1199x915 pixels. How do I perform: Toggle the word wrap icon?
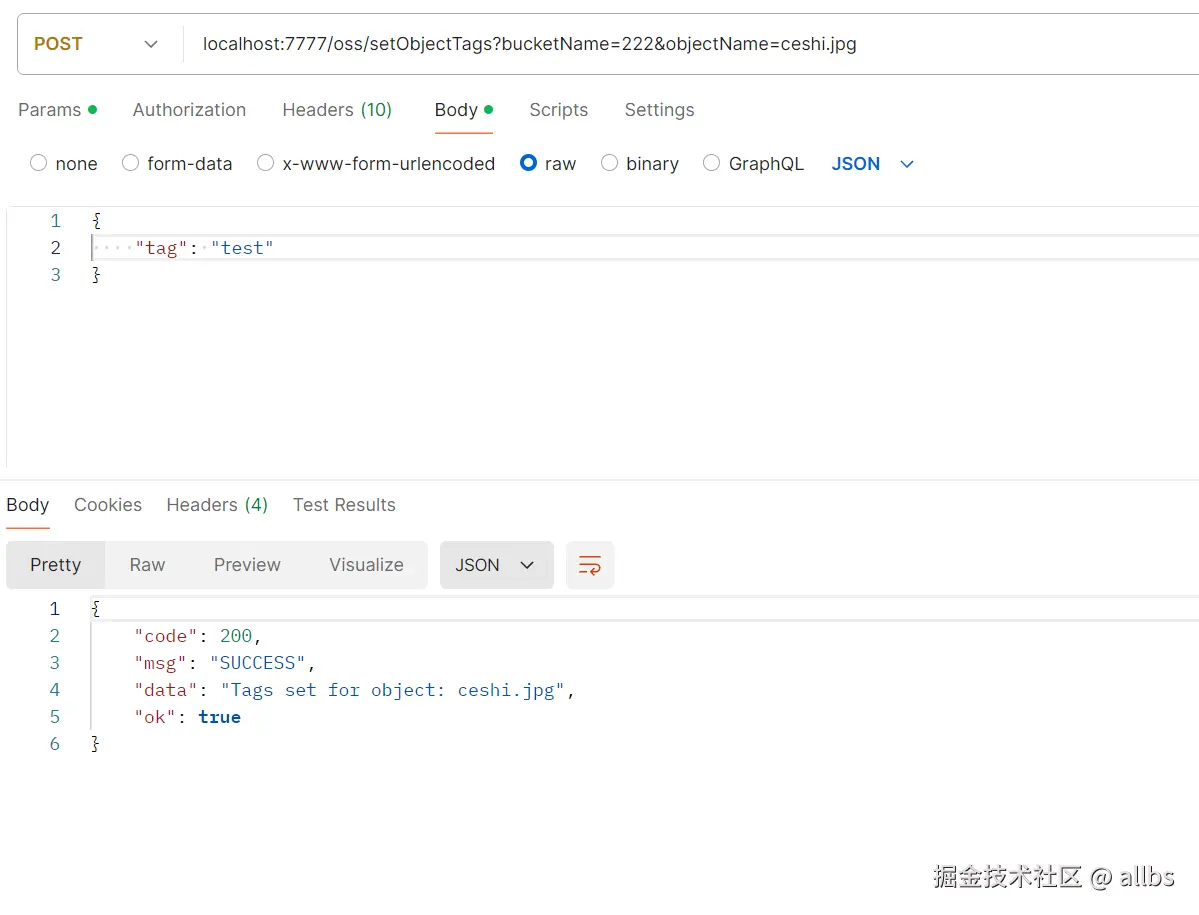(x=590, y=565)
